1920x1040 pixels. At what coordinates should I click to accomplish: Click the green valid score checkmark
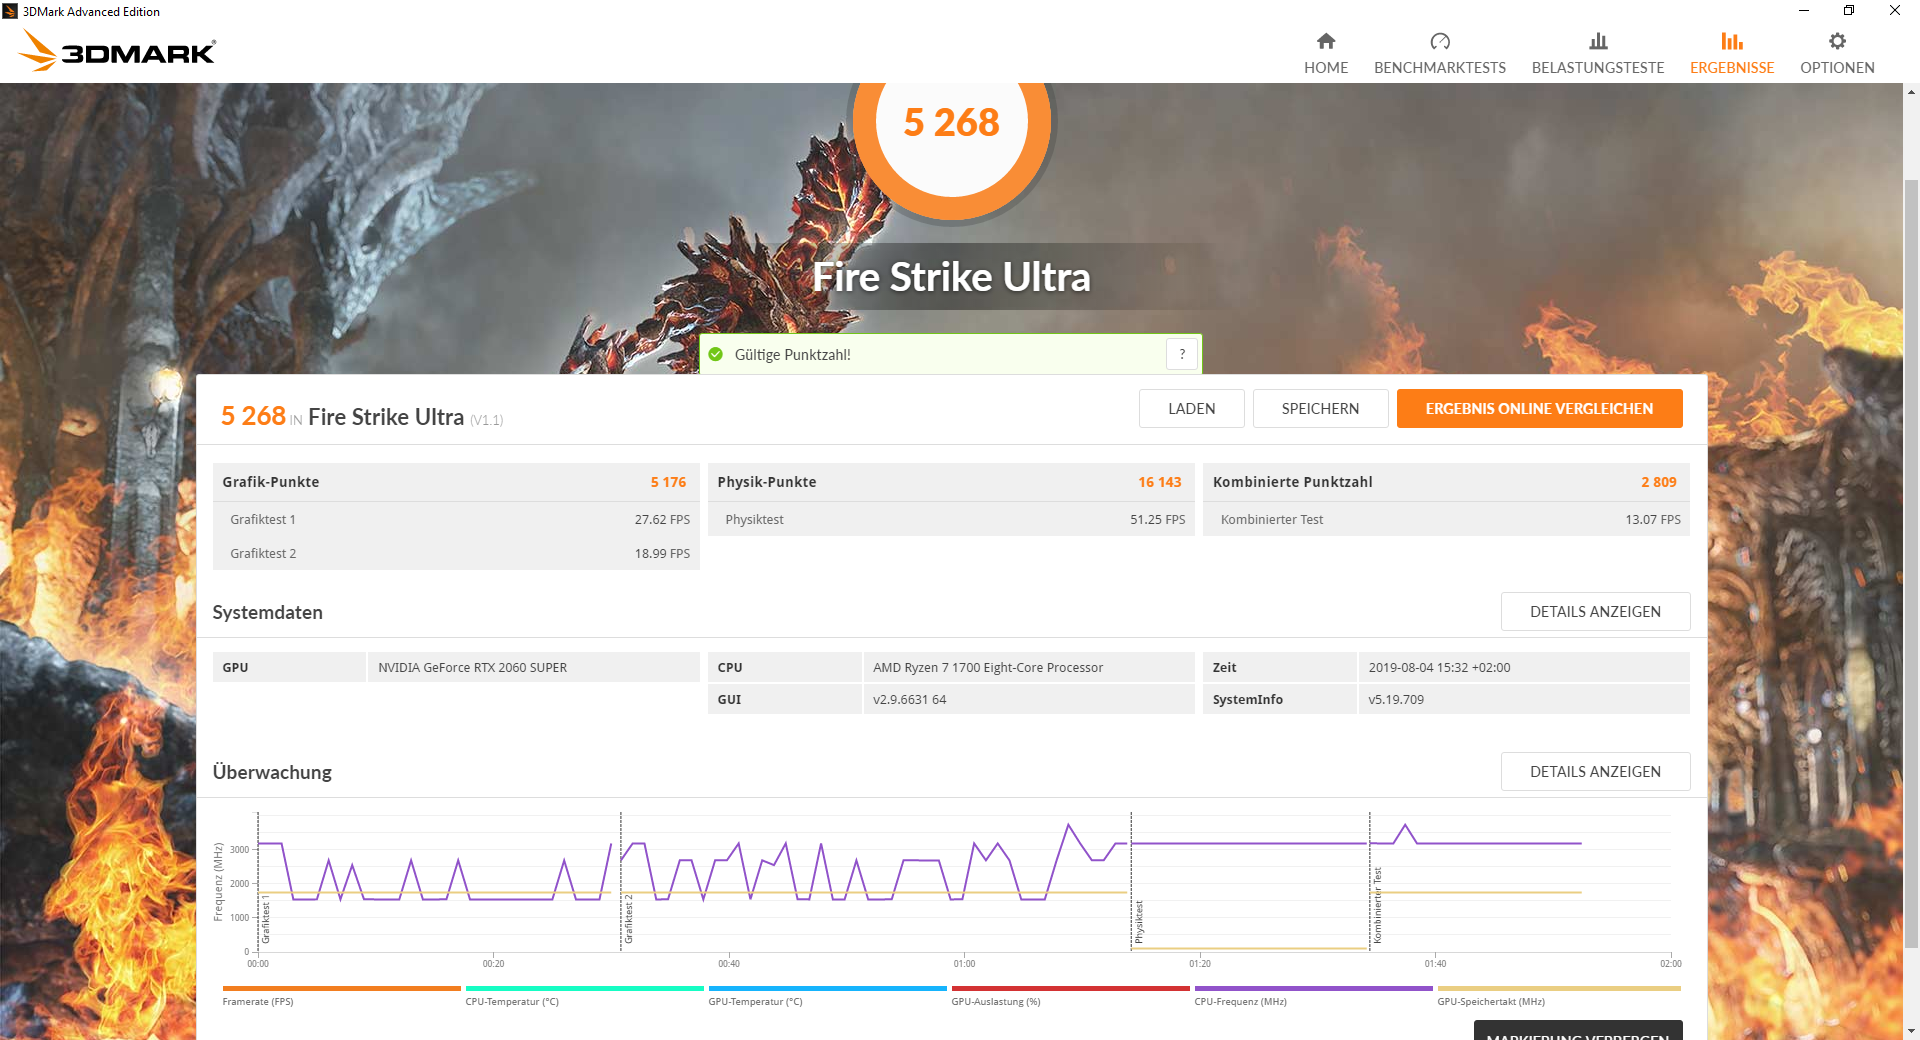coord(716,354)
